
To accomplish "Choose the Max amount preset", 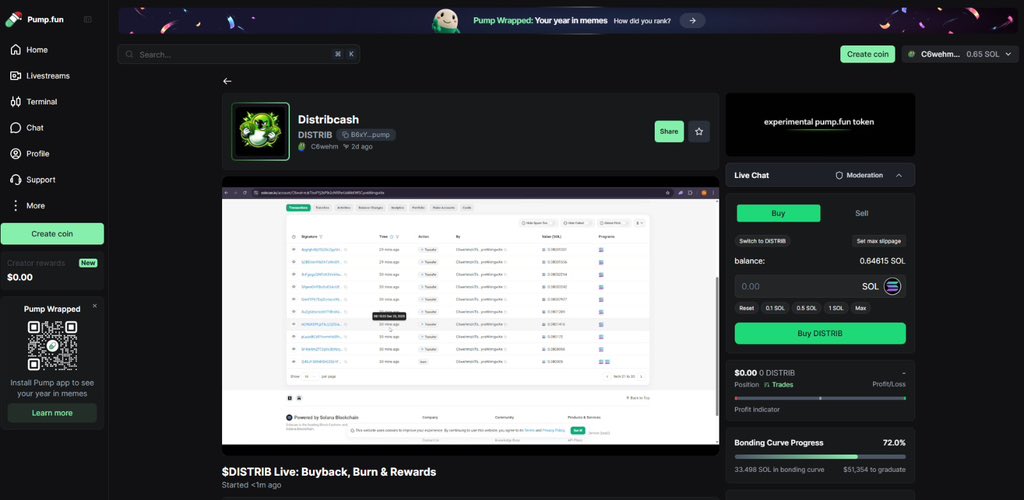I will point(861,308).
